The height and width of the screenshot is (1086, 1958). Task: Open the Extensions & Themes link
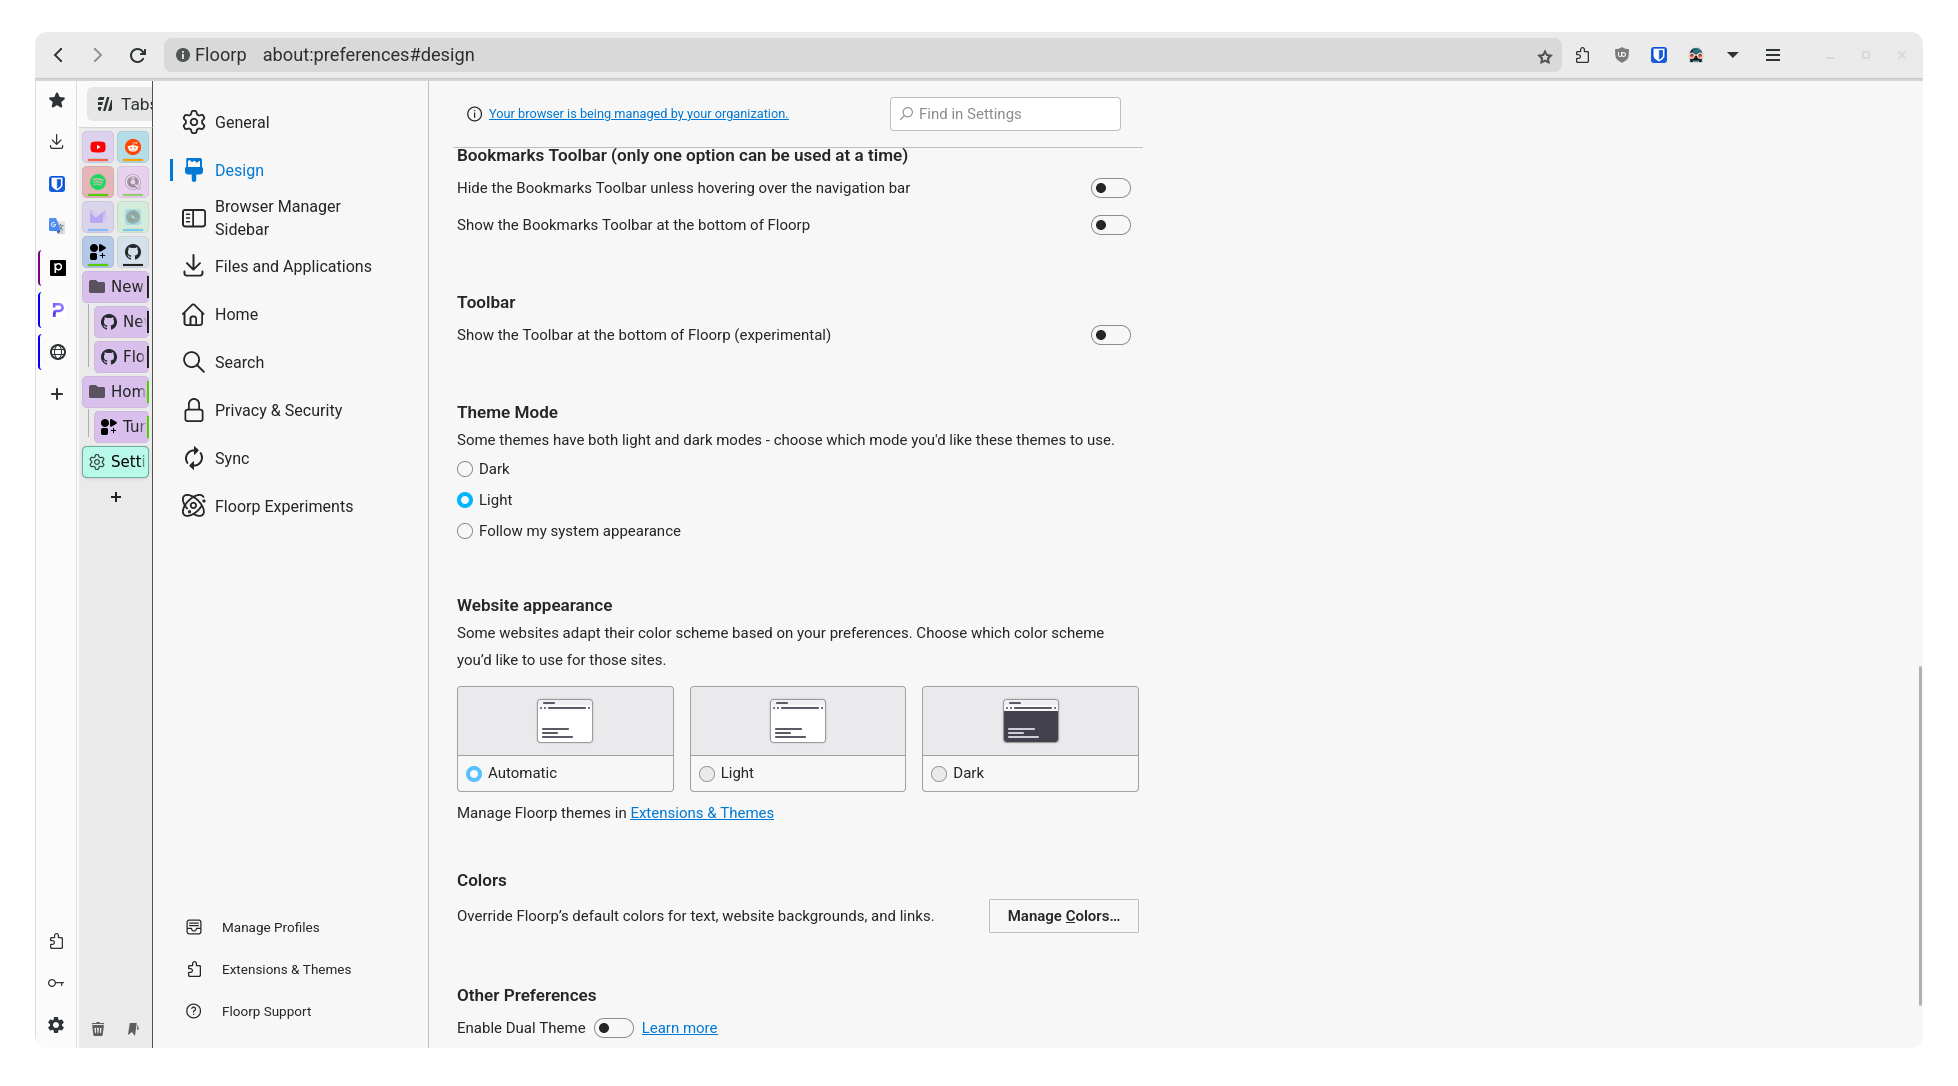tap(701, 813)
